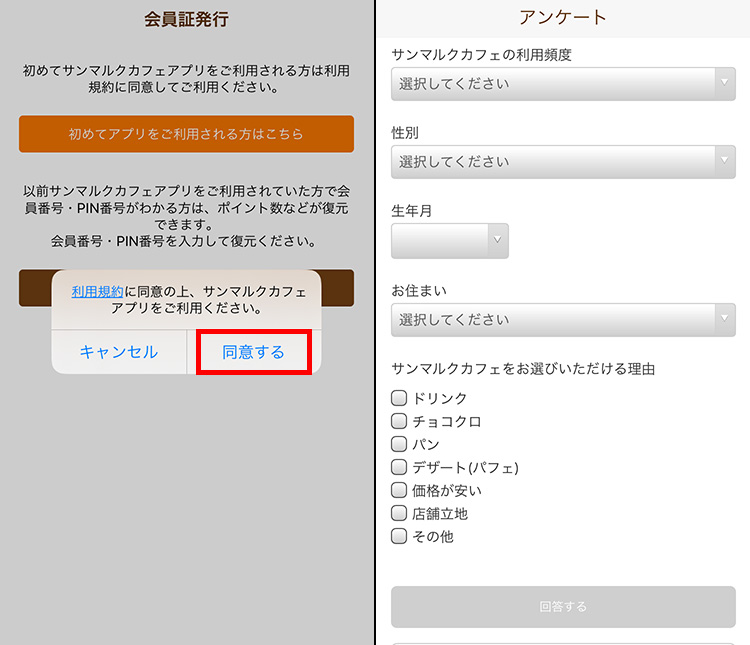
Task: Check the 店舗立地 checkbox
Action: [399, 513]
